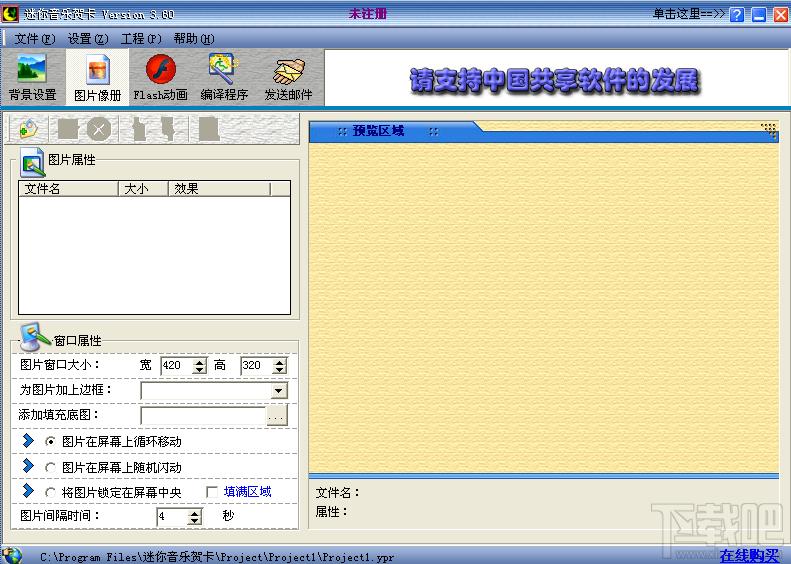Click the 效果 column header
The width and height of the screenshot is (791, 564).
(219, 189)
